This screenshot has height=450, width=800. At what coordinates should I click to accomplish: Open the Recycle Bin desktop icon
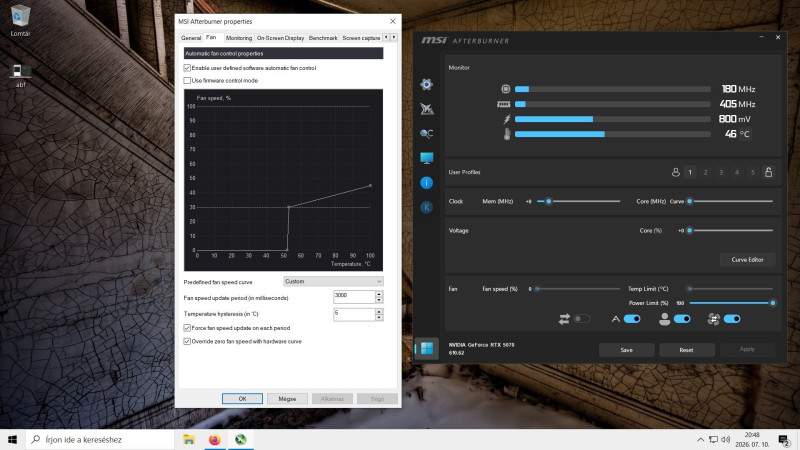coord(20,20)
